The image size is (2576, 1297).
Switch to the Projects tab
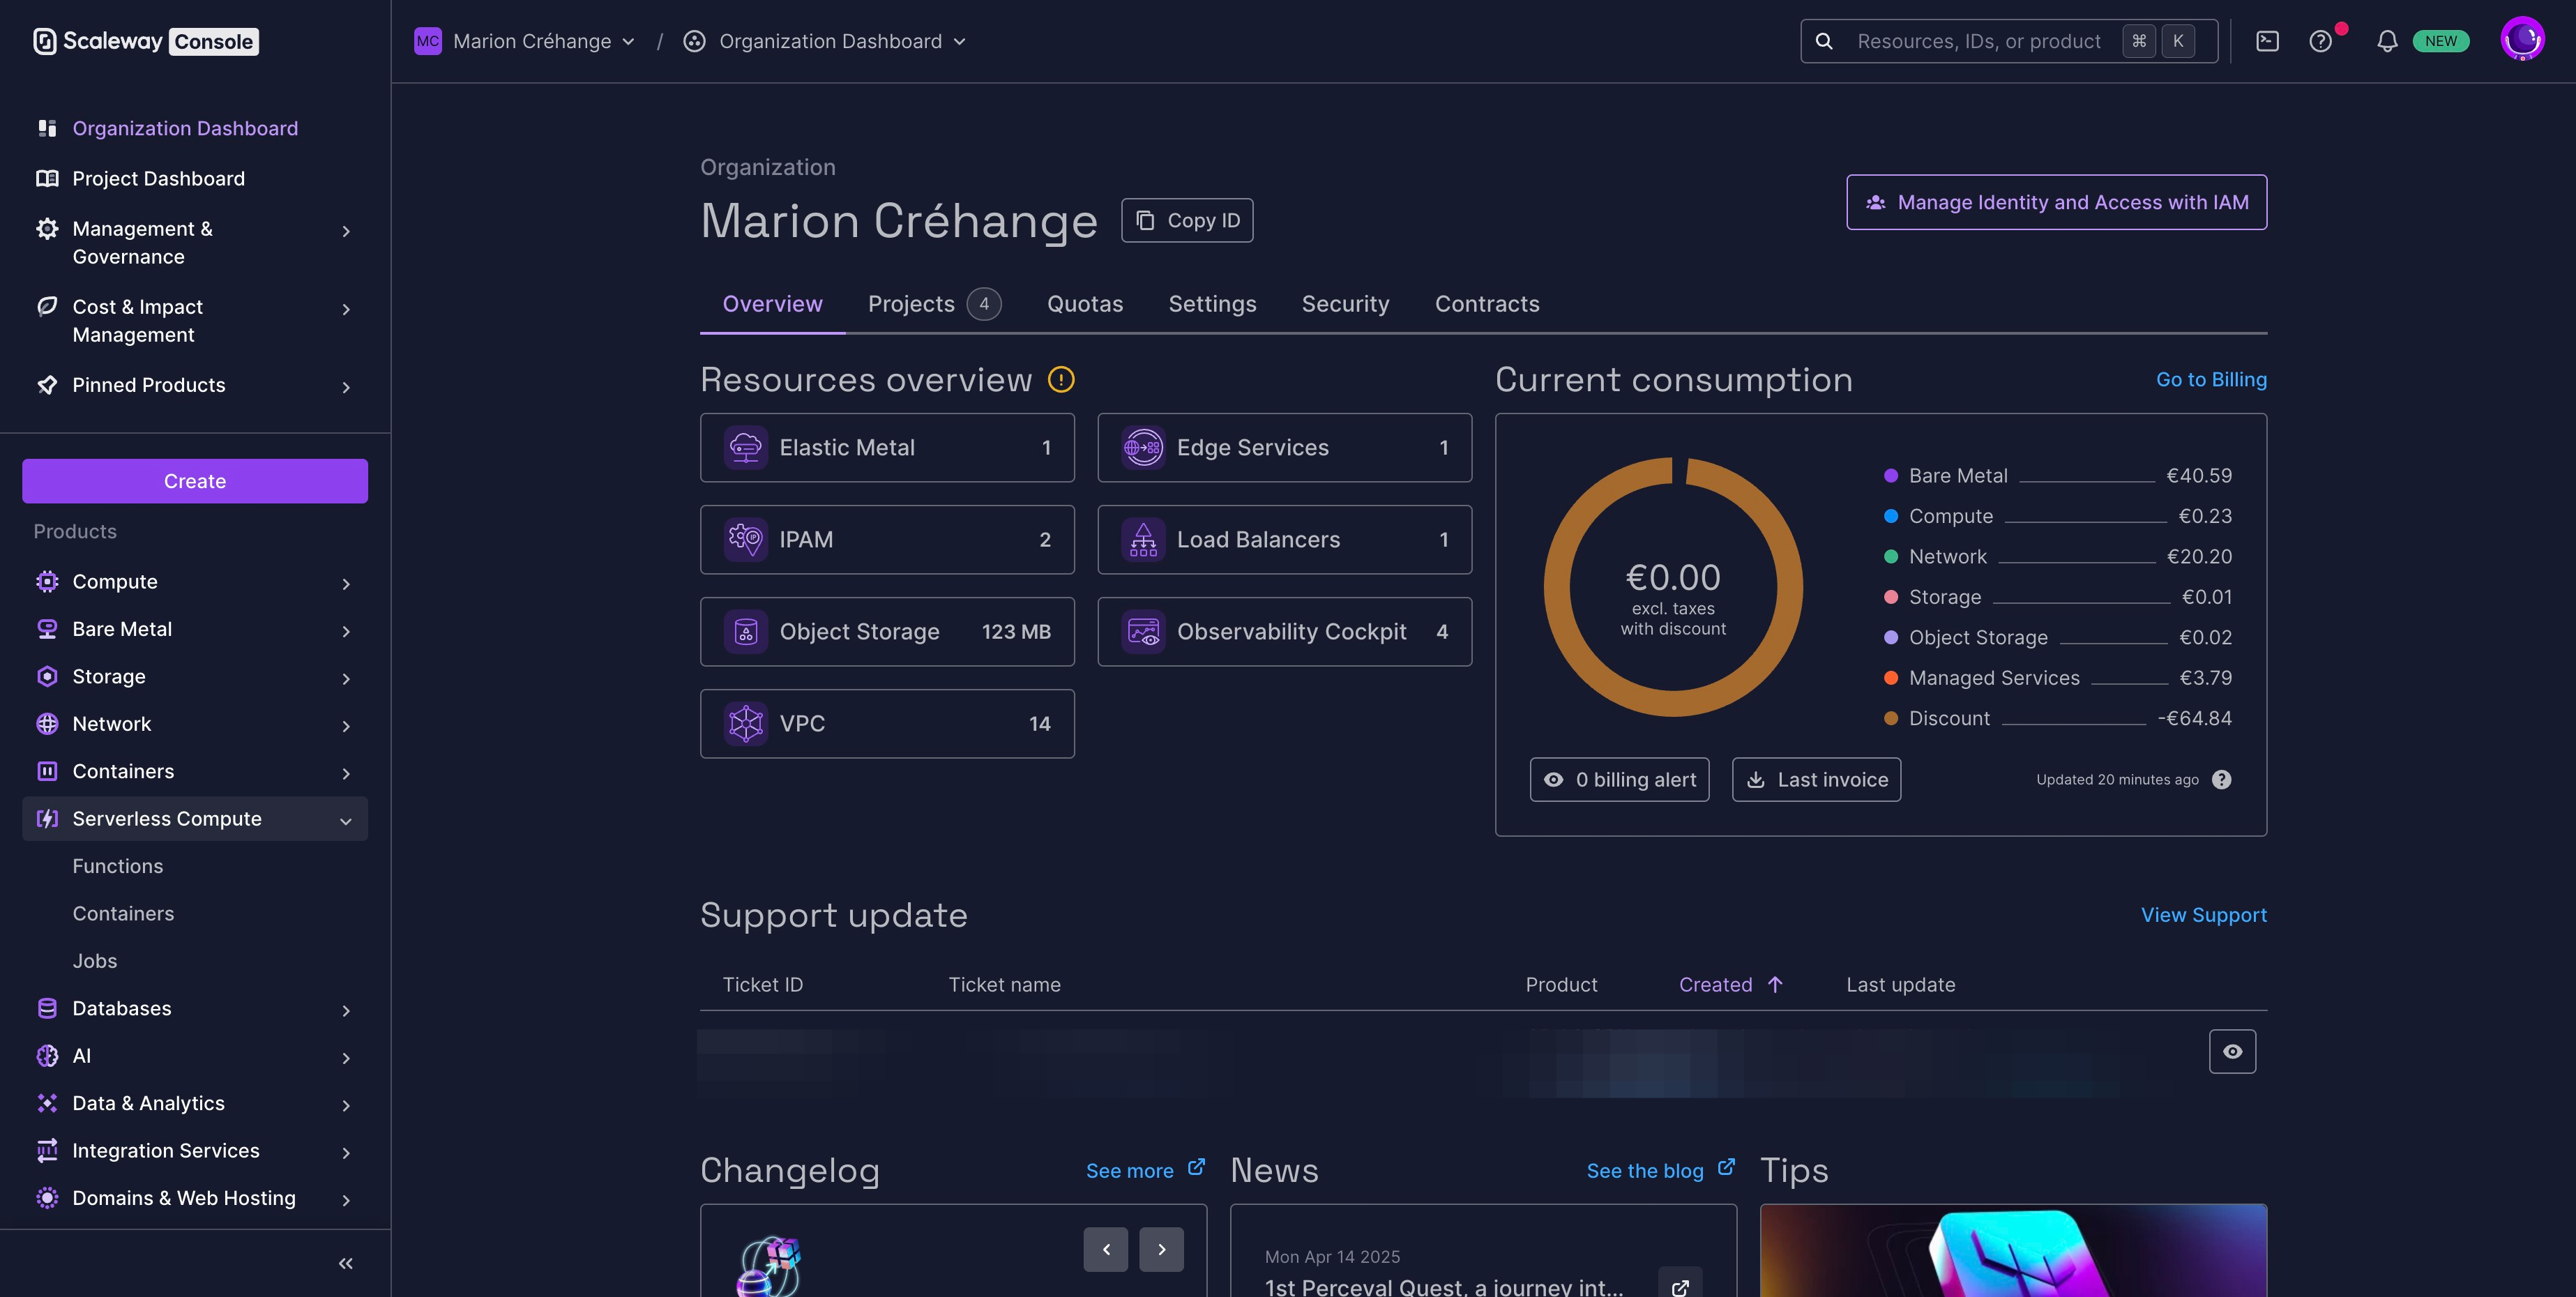click(x=934, y=304)
